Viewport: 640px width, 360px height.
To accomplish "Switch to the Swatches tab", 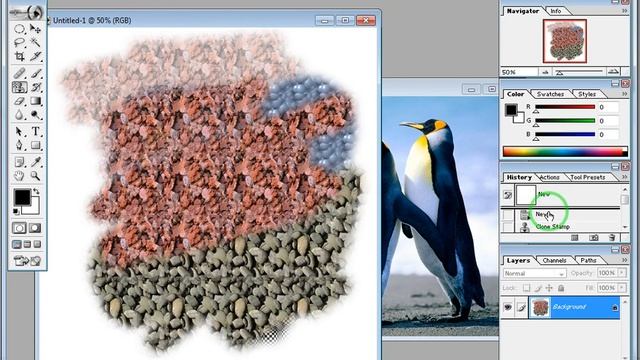I will click(x=551, y=94).
